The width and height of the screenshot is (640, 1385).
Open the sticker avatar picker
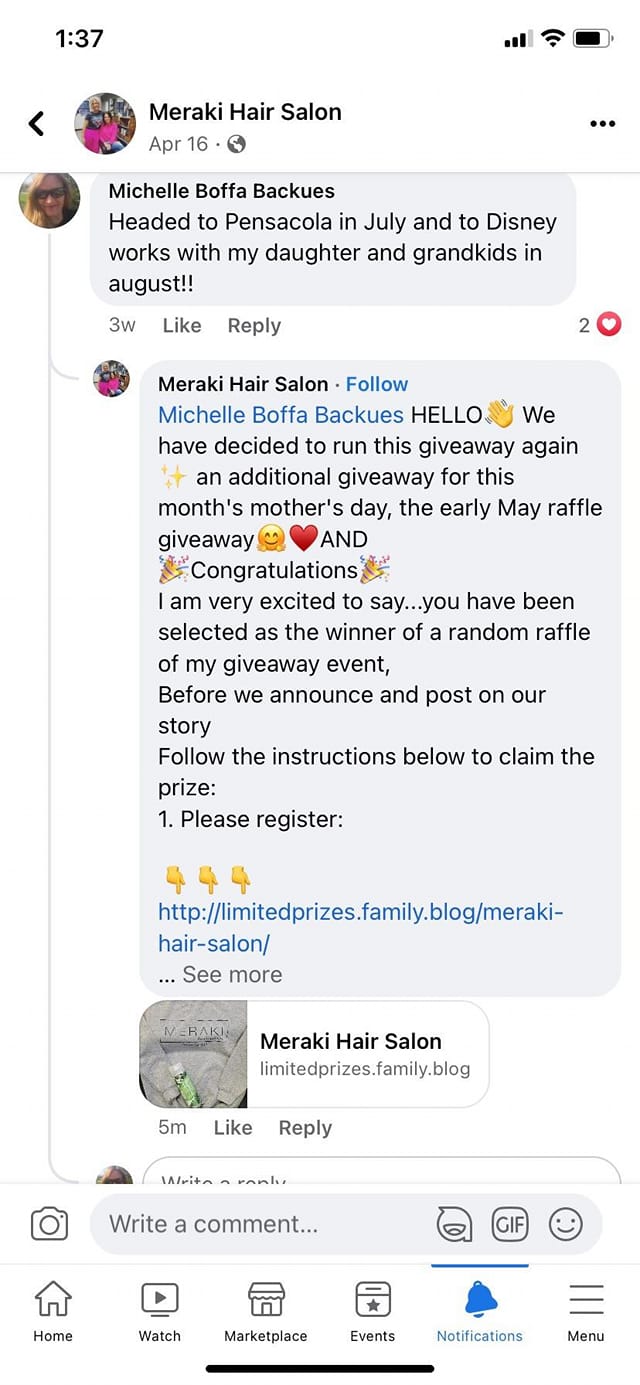point(454,1224)
